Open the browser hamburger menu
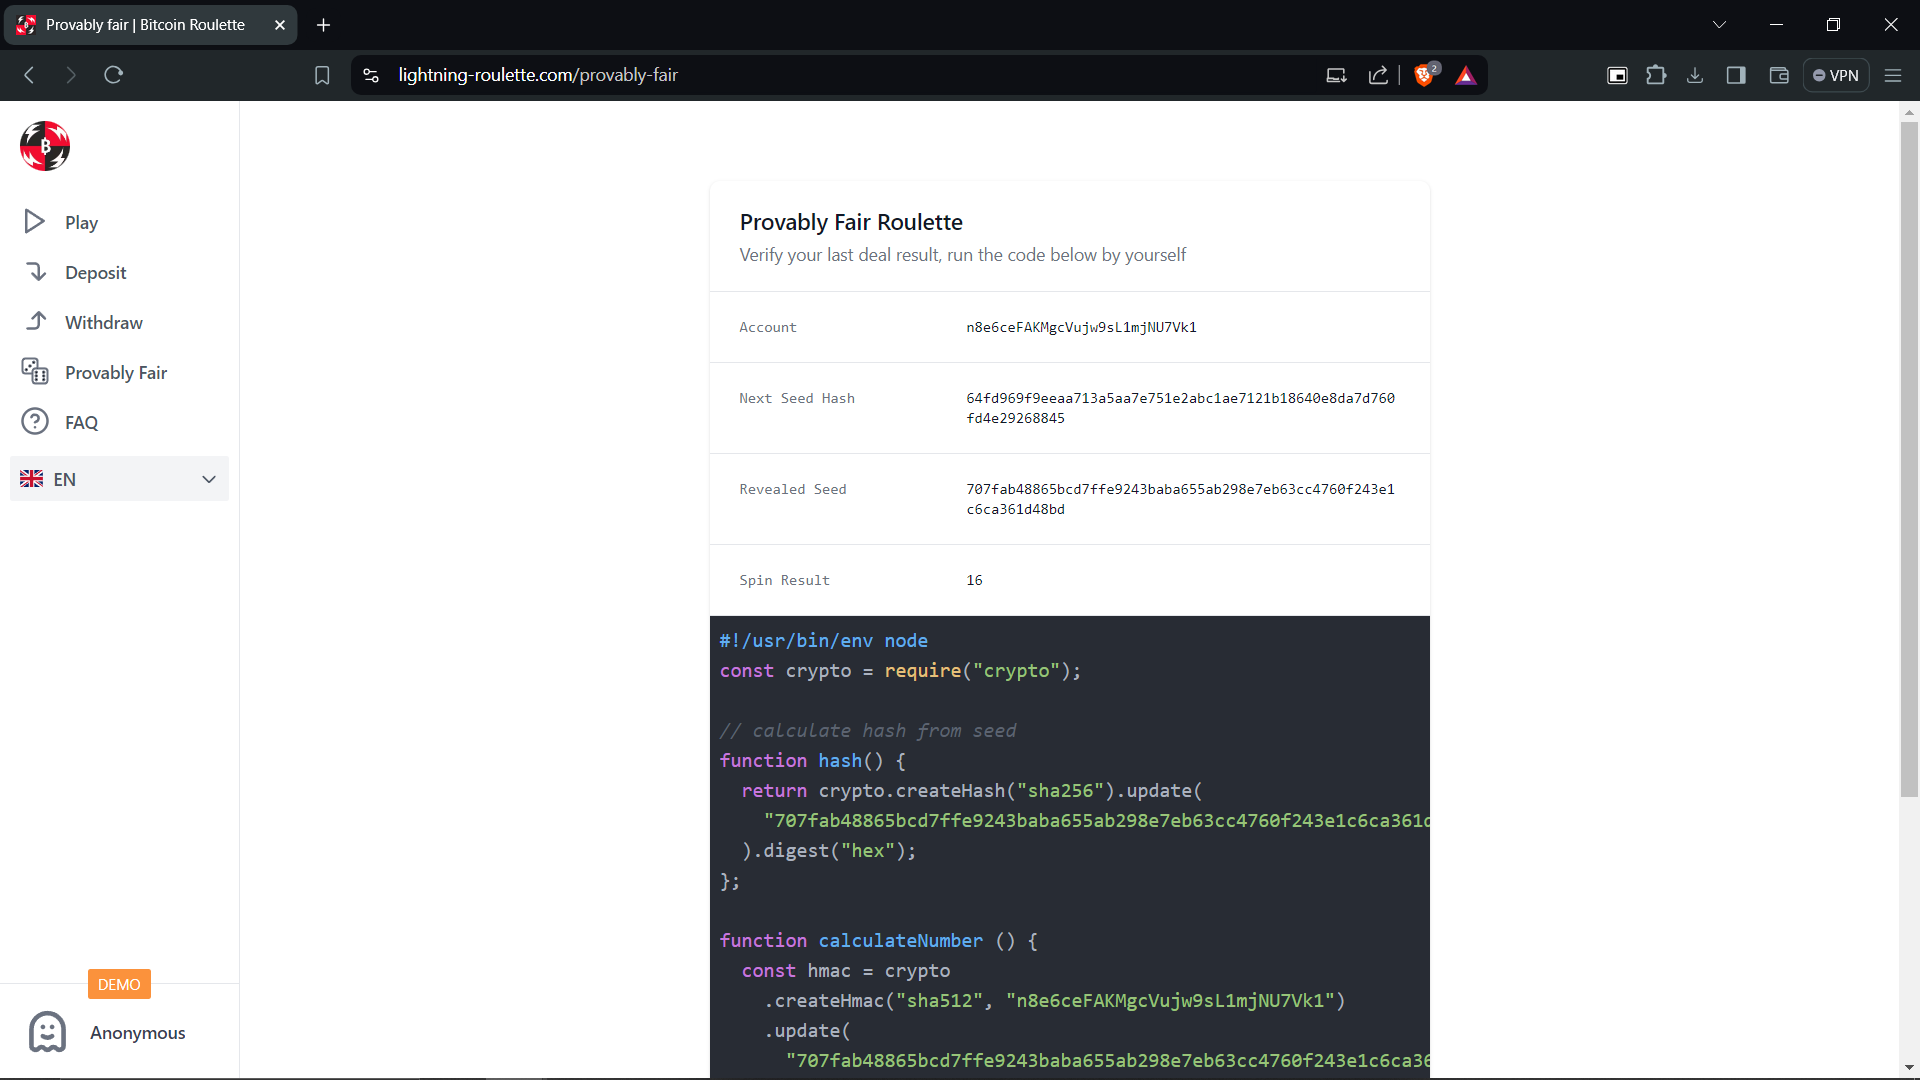The height and width of the screenshot is (1080, 1920). click(1893, 75)
